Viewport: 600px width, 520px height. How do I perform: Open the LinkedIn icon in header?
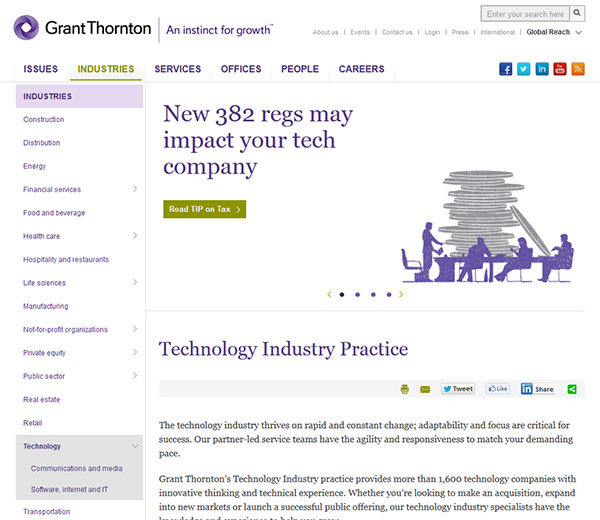point(542,69)
